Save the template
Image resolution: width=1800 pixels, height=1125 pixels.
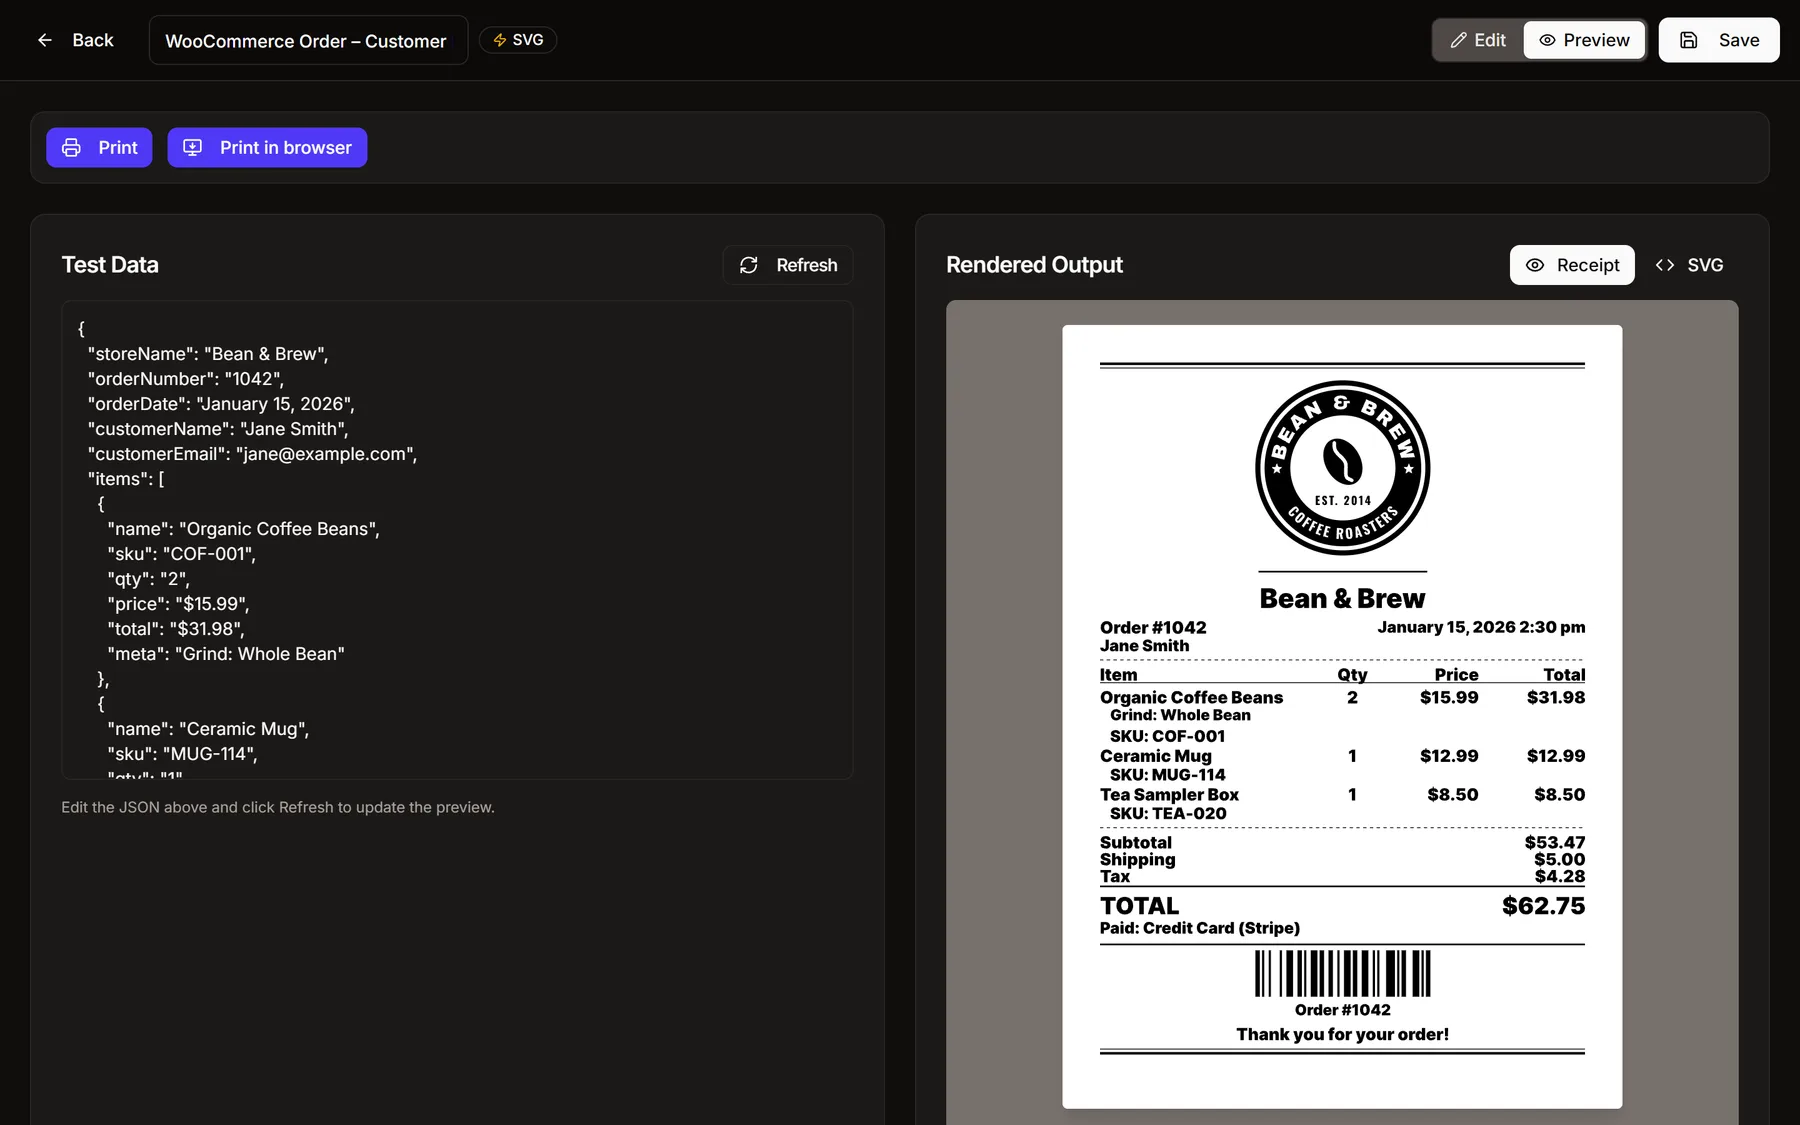[1719, 40]
